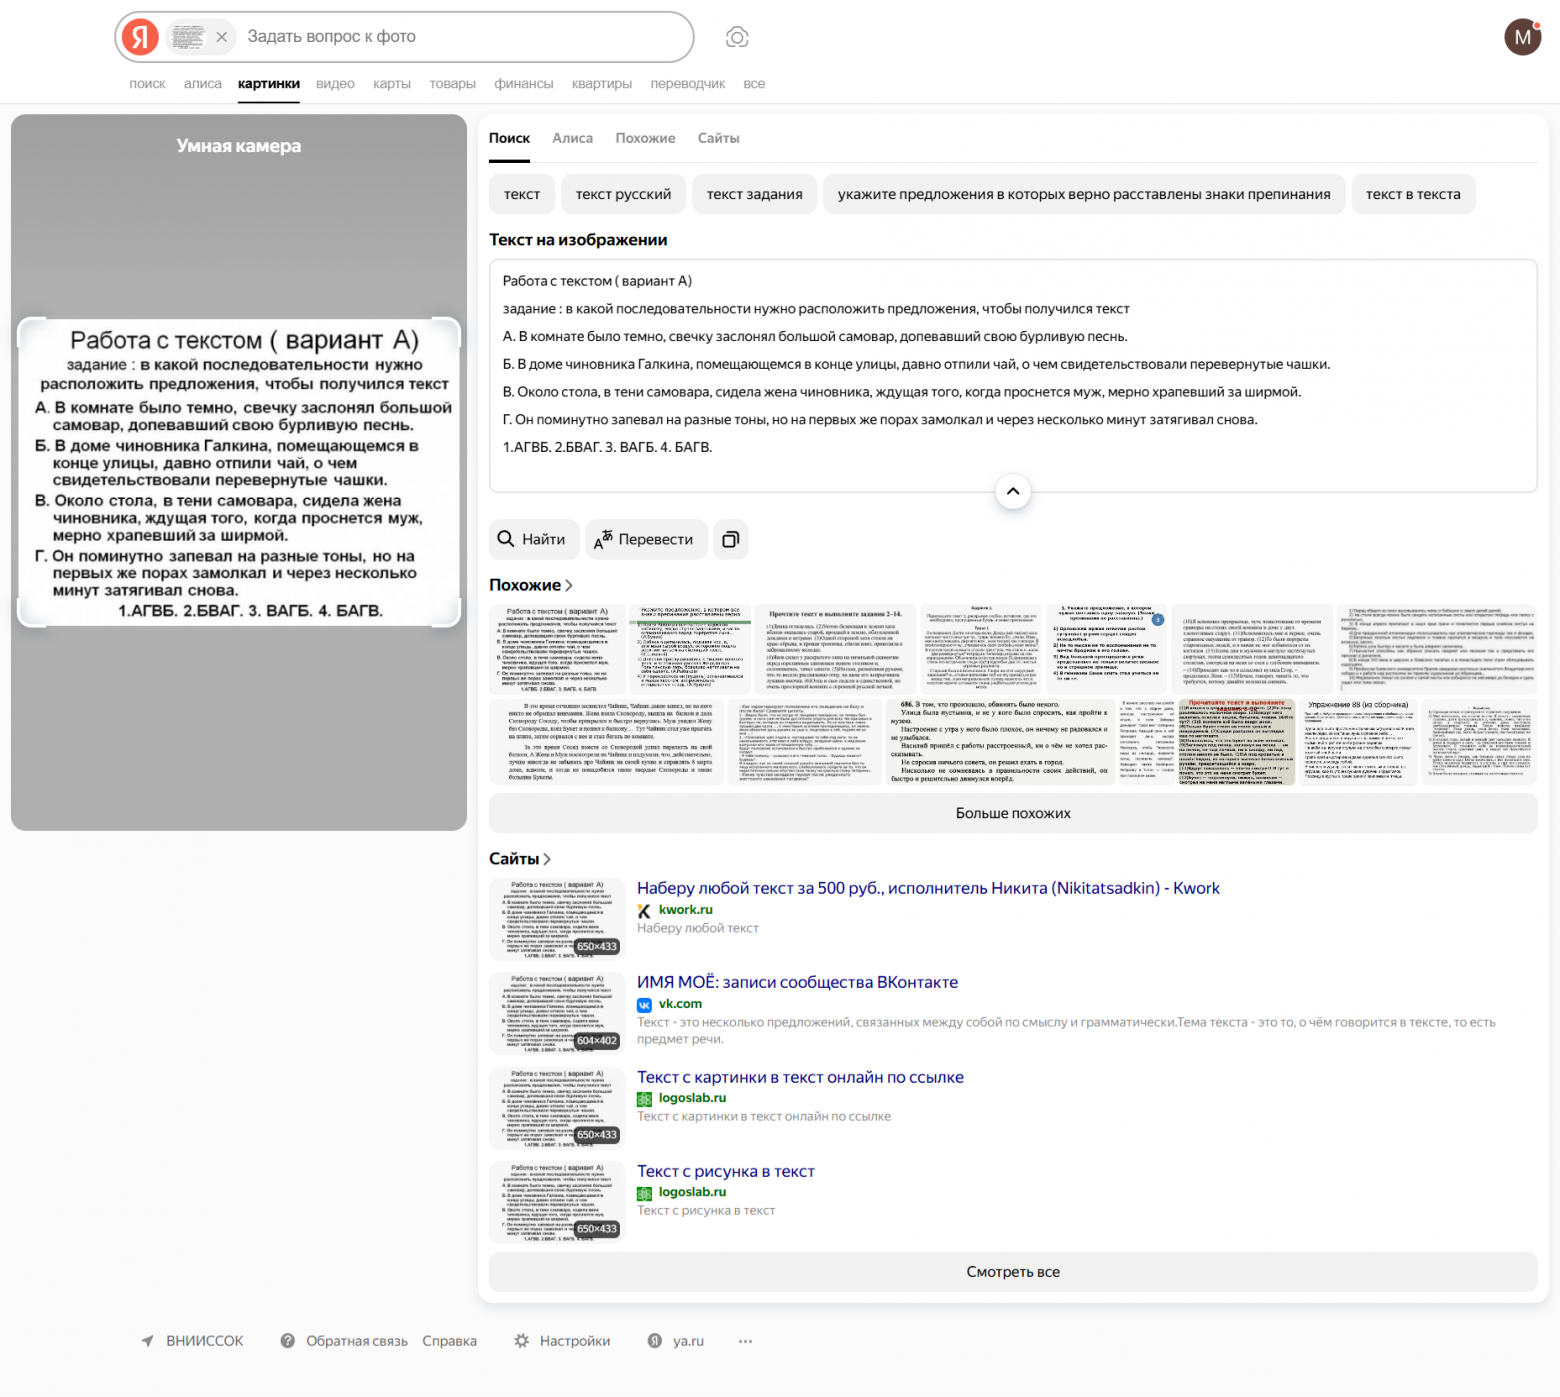Image resolution: width=1560 pixels, height=1397 pixels.
Task: Switch to the Сайты tab
Action: pyautogui.click(x=718, y=138)
